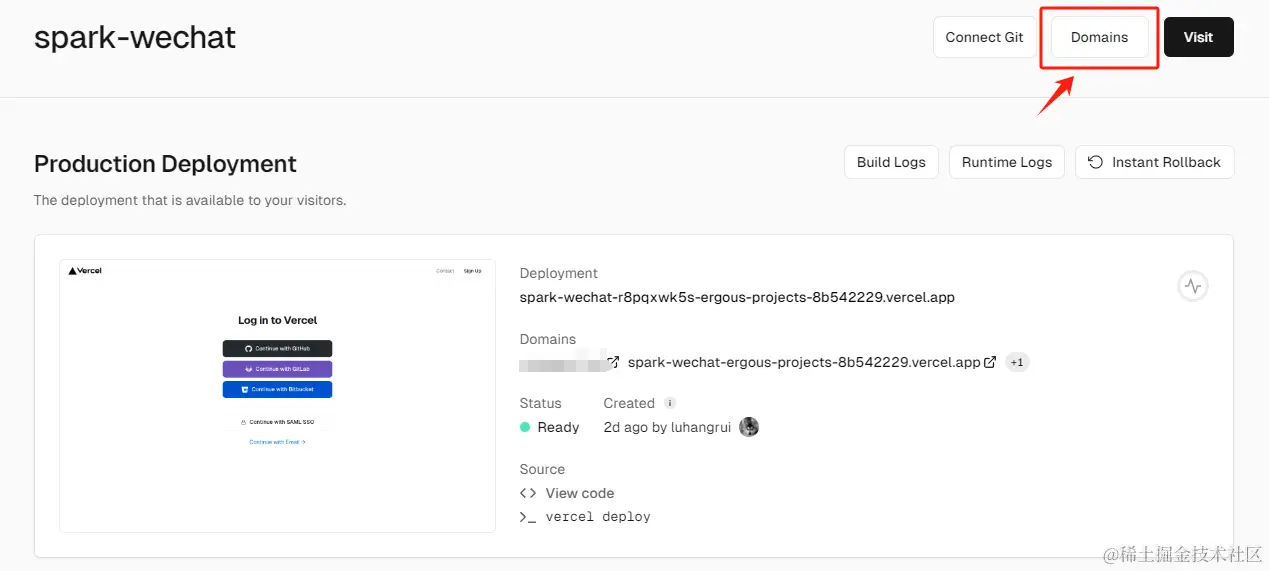This screenshot has width=1269, height=571.
Task: Click the activity pulse icon in the deployment card
Action: pyautogui.click(x=1192, y=286)
